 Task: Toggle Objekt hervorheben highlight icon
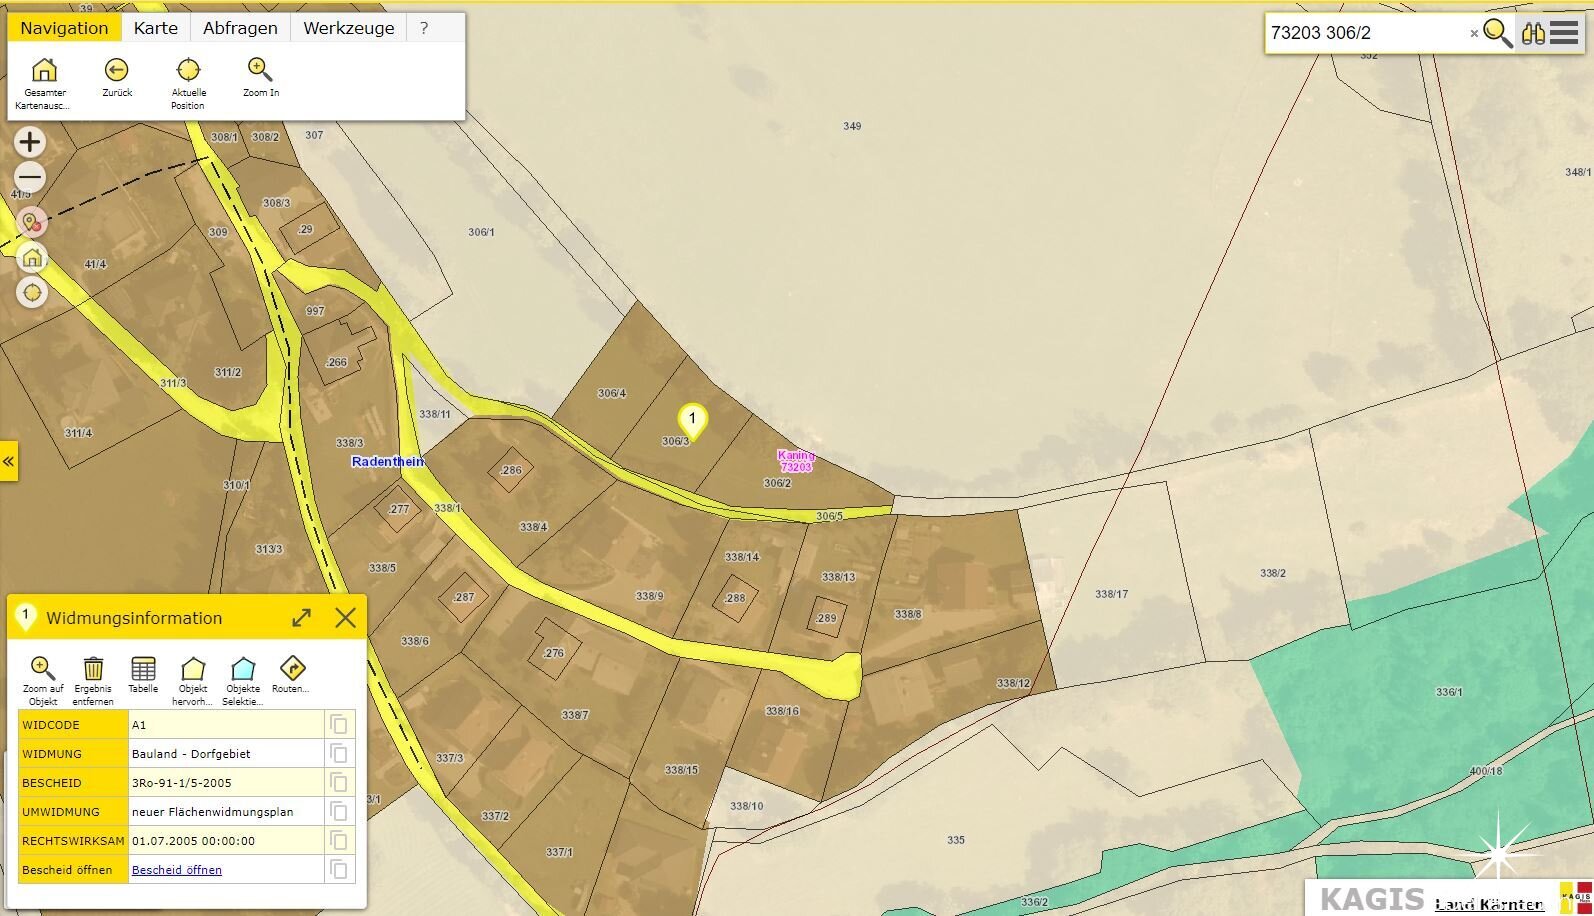tap(192, 669)
